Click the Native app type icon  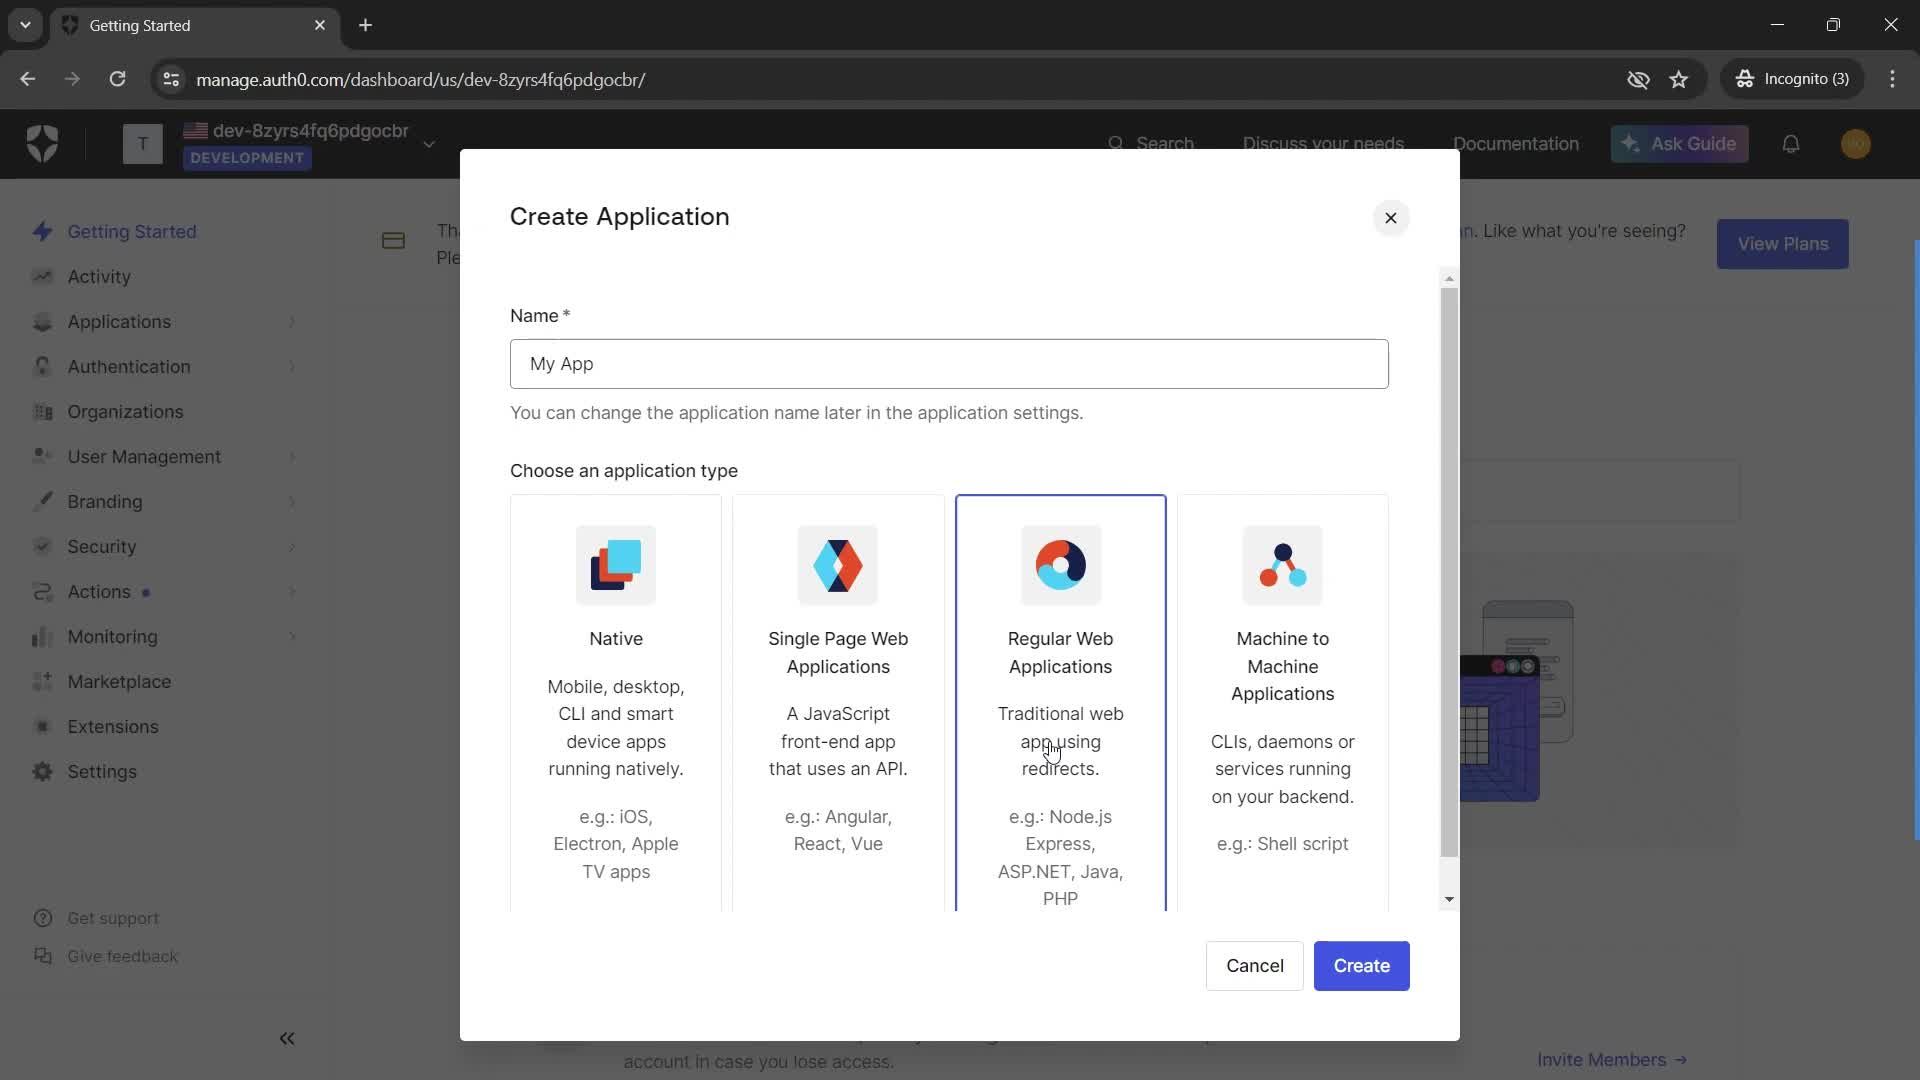click(616, 565)
